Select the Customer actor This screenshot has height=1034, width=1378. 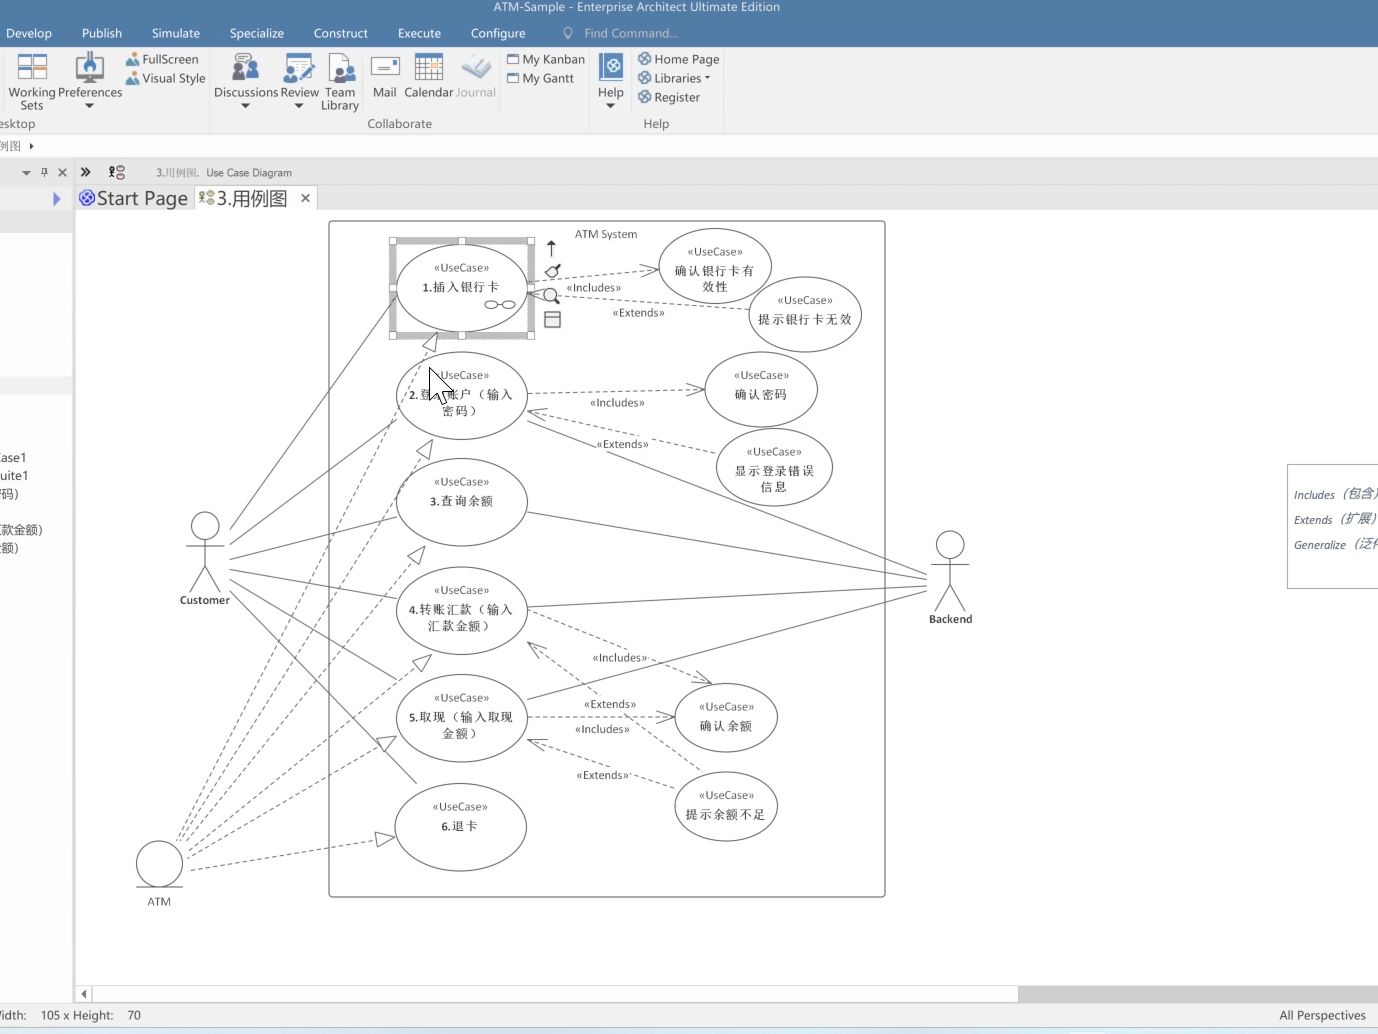(x=205, y=558)
